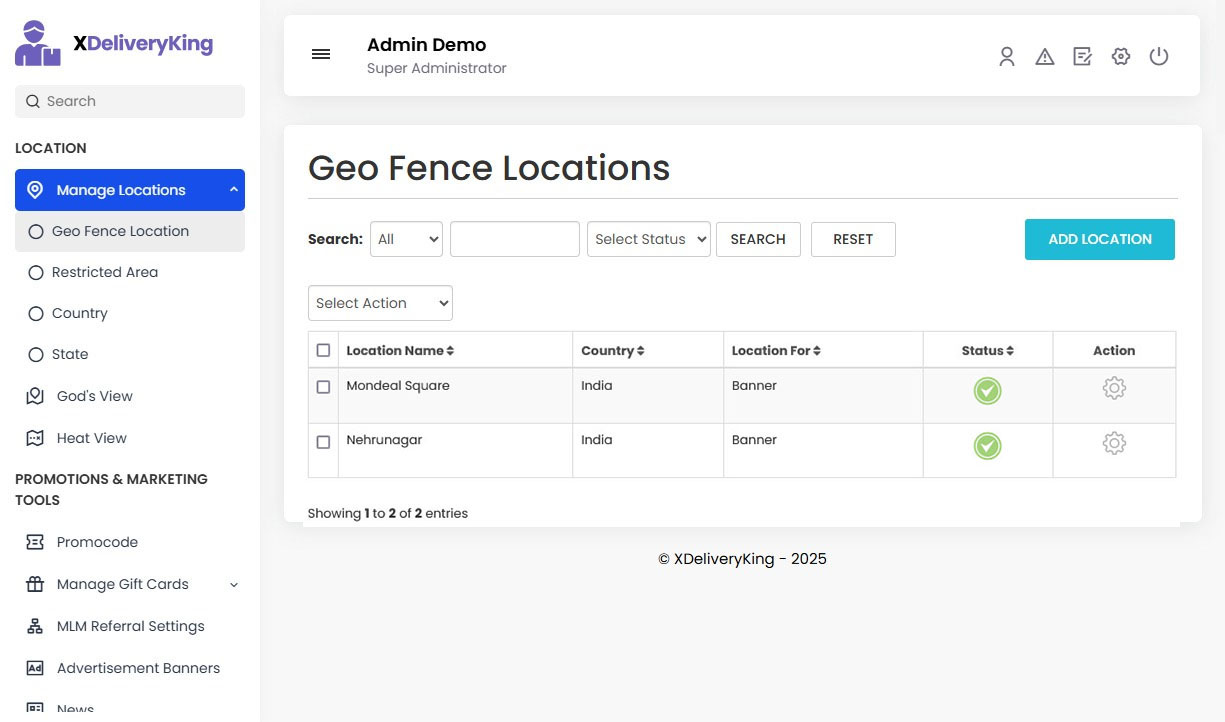
Task: Click the ADD LOCATION button
Action: pos(1099,239)
